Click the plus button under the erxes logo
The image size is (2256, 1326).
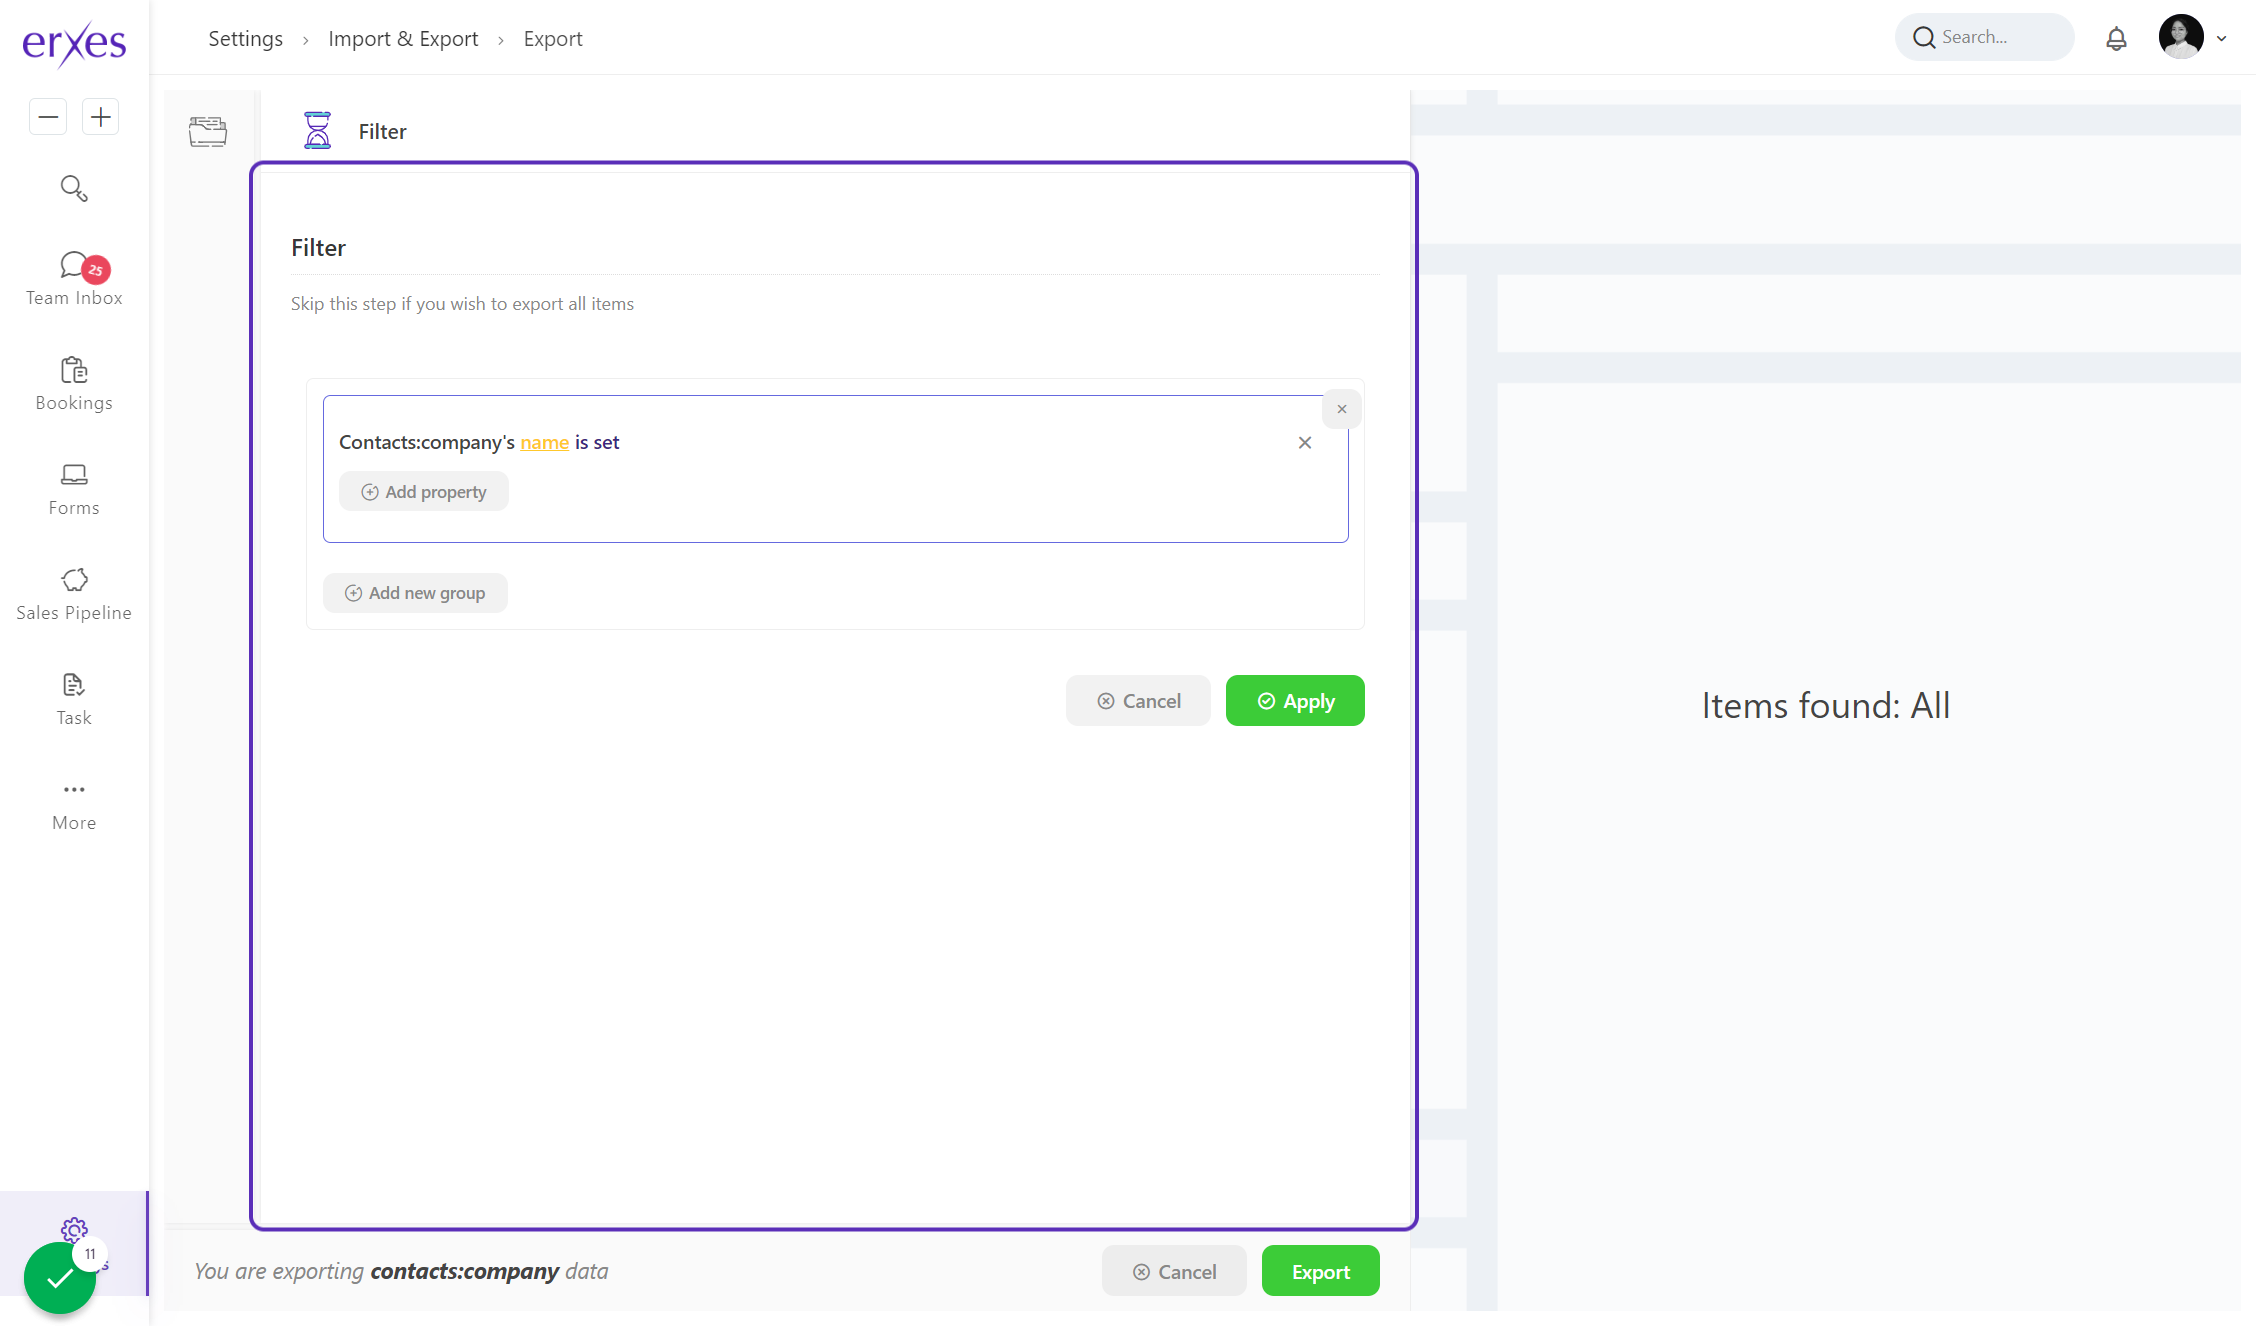tap(100, 117)
